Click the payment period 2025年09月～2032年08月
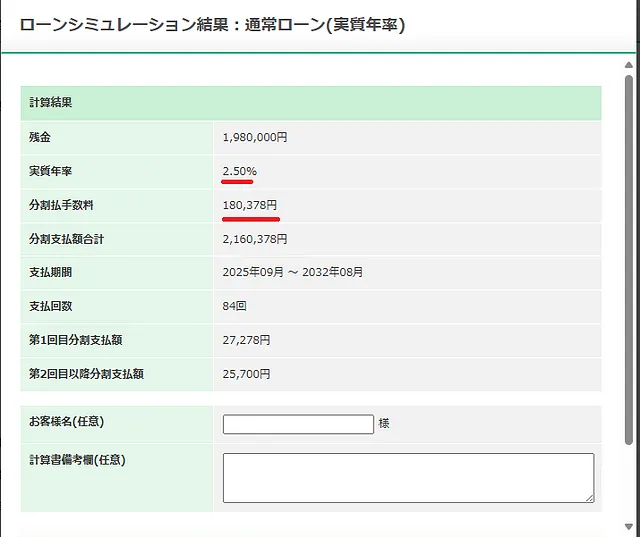Image resolution: width=640 pixels, height=537 pixels. tap(292, 272)
